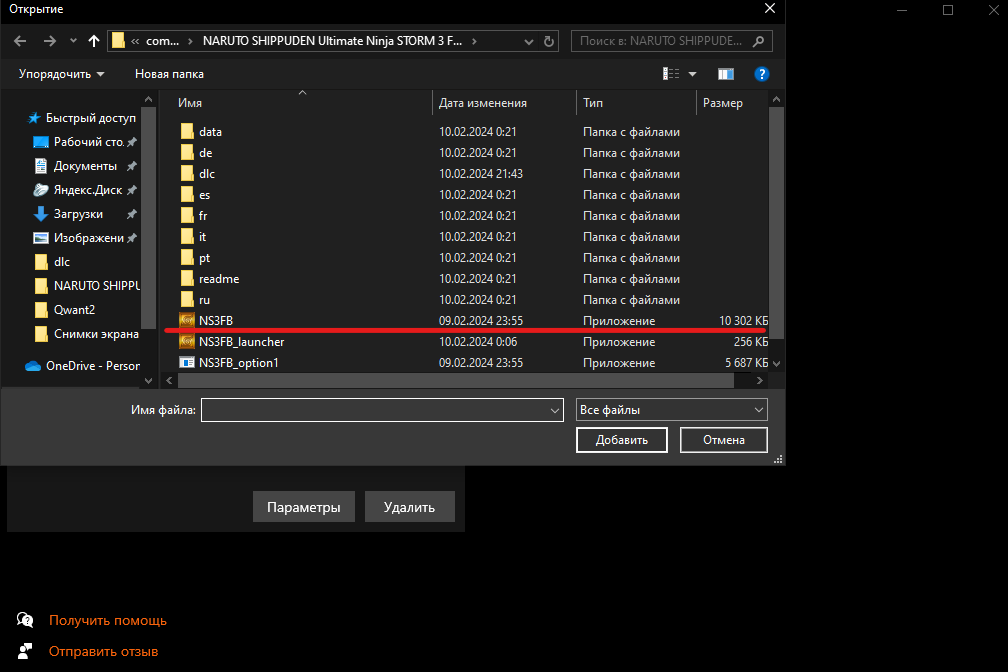
Task: Select the data folder icon
Action: (x=187, y=131)
